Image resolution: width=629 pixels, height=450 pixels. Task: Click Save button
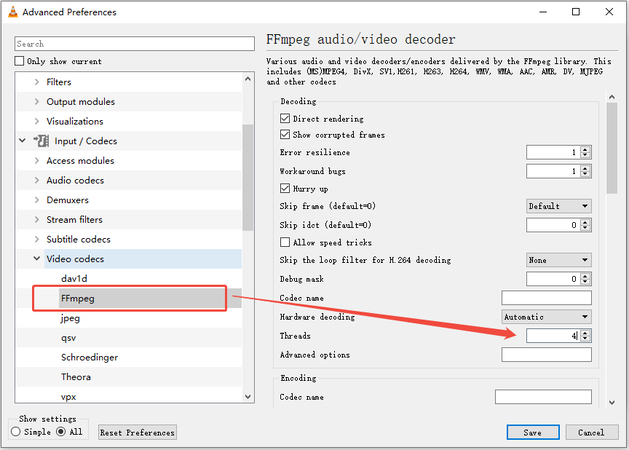click(x=533, y=432)
